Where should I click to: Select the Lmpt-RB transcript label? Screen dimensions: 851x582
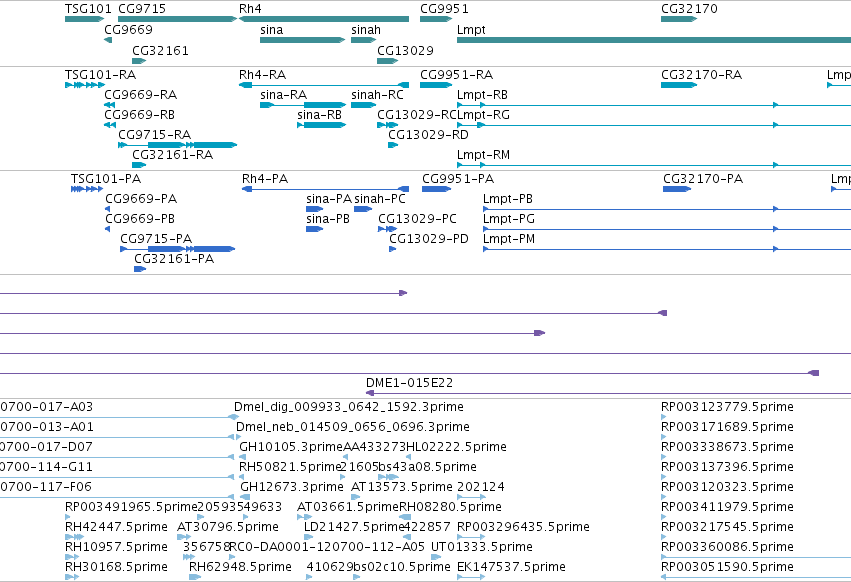tap(482, 95)
